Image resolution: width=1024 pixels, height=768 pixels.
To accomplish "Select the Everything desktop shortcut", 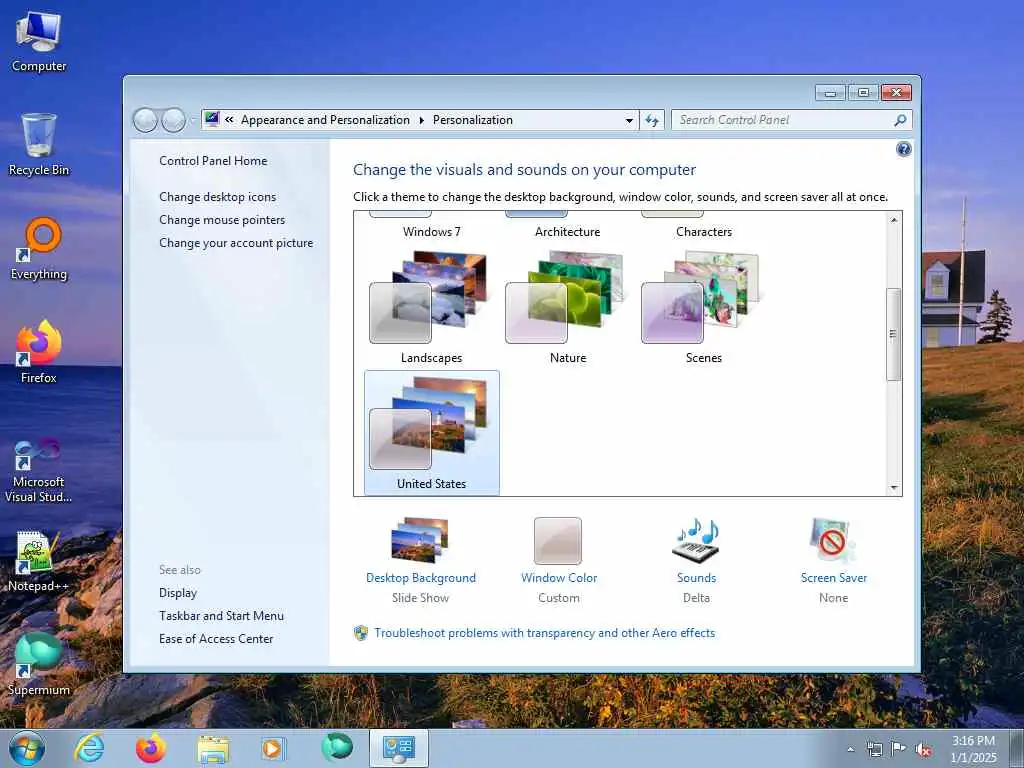I will tap(39, 249).
